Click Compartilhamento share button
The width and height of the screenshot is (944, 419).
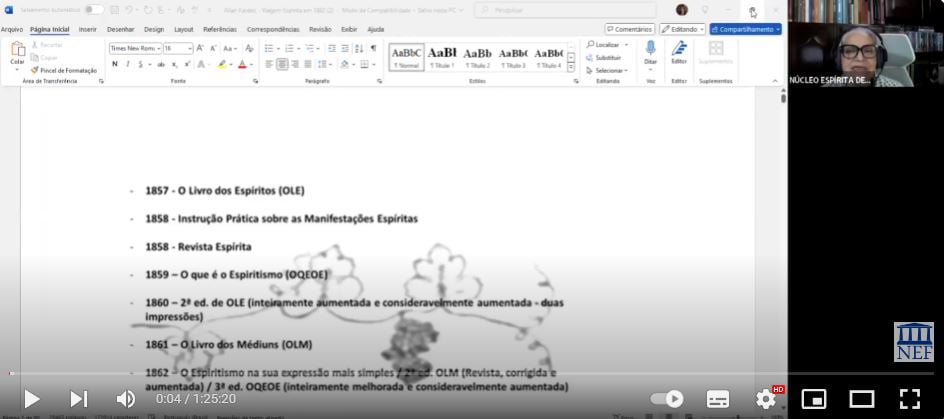(x=745, y=29)
